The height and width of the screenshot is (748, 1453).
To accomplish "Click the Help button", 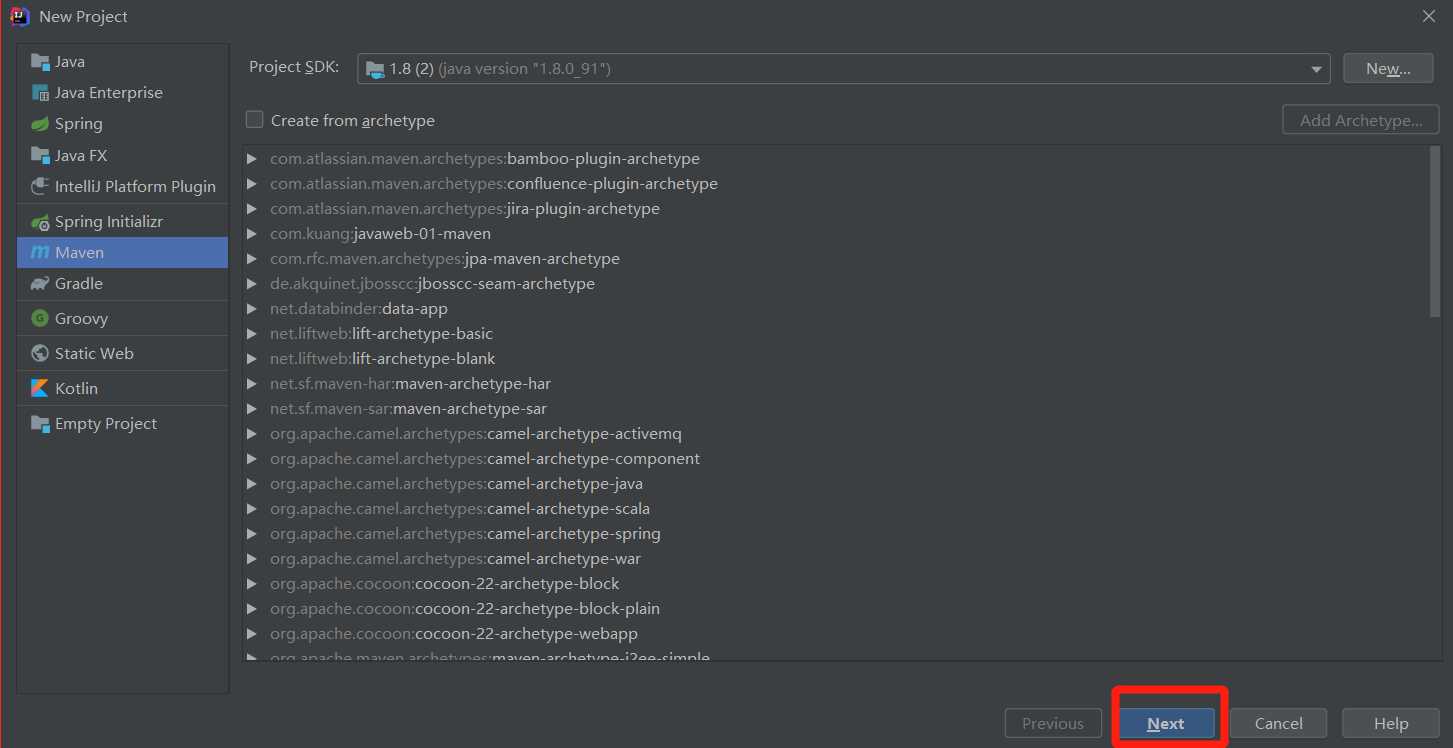I will pyautogui.click(x=1391, y=723).
